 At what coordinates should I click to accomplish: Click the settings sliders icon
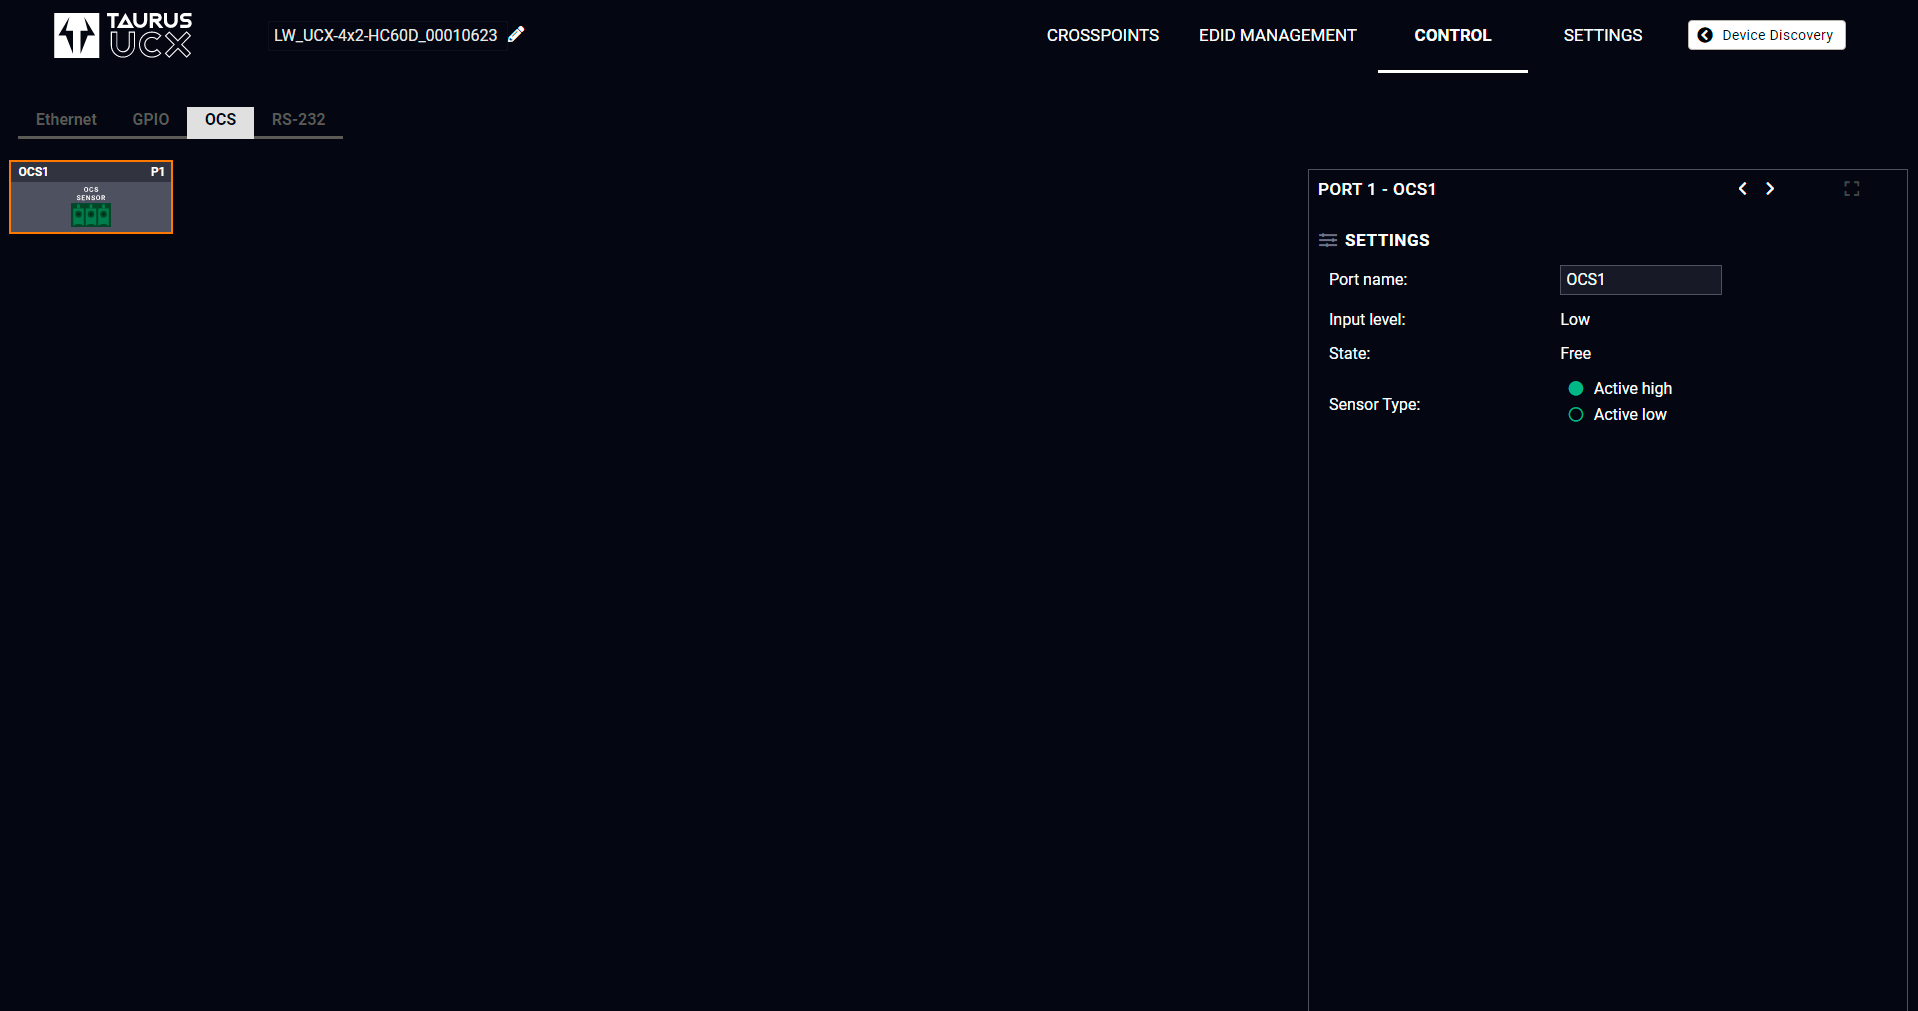point(1328,240)
